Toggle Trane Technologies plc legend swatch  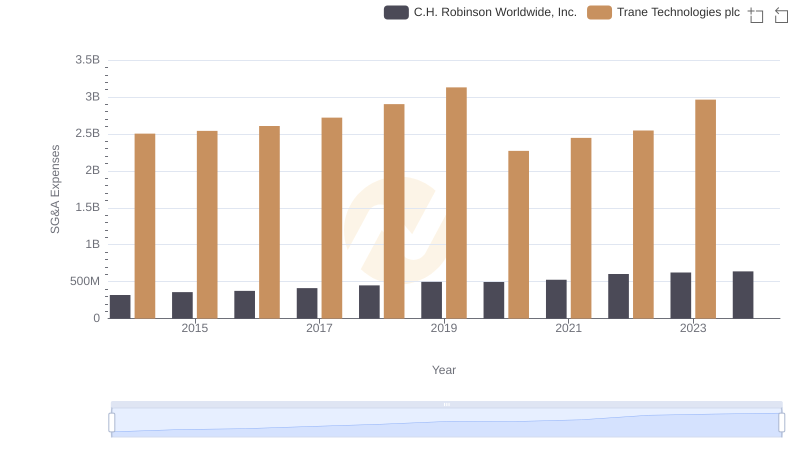[x=599, y=13]
